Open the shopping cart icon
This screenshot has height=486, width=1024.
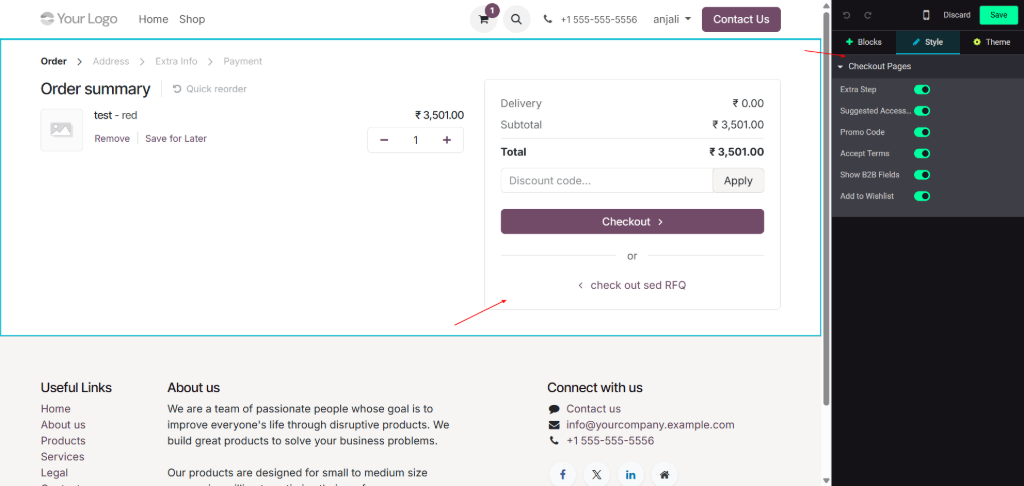[x=484, y=19]
